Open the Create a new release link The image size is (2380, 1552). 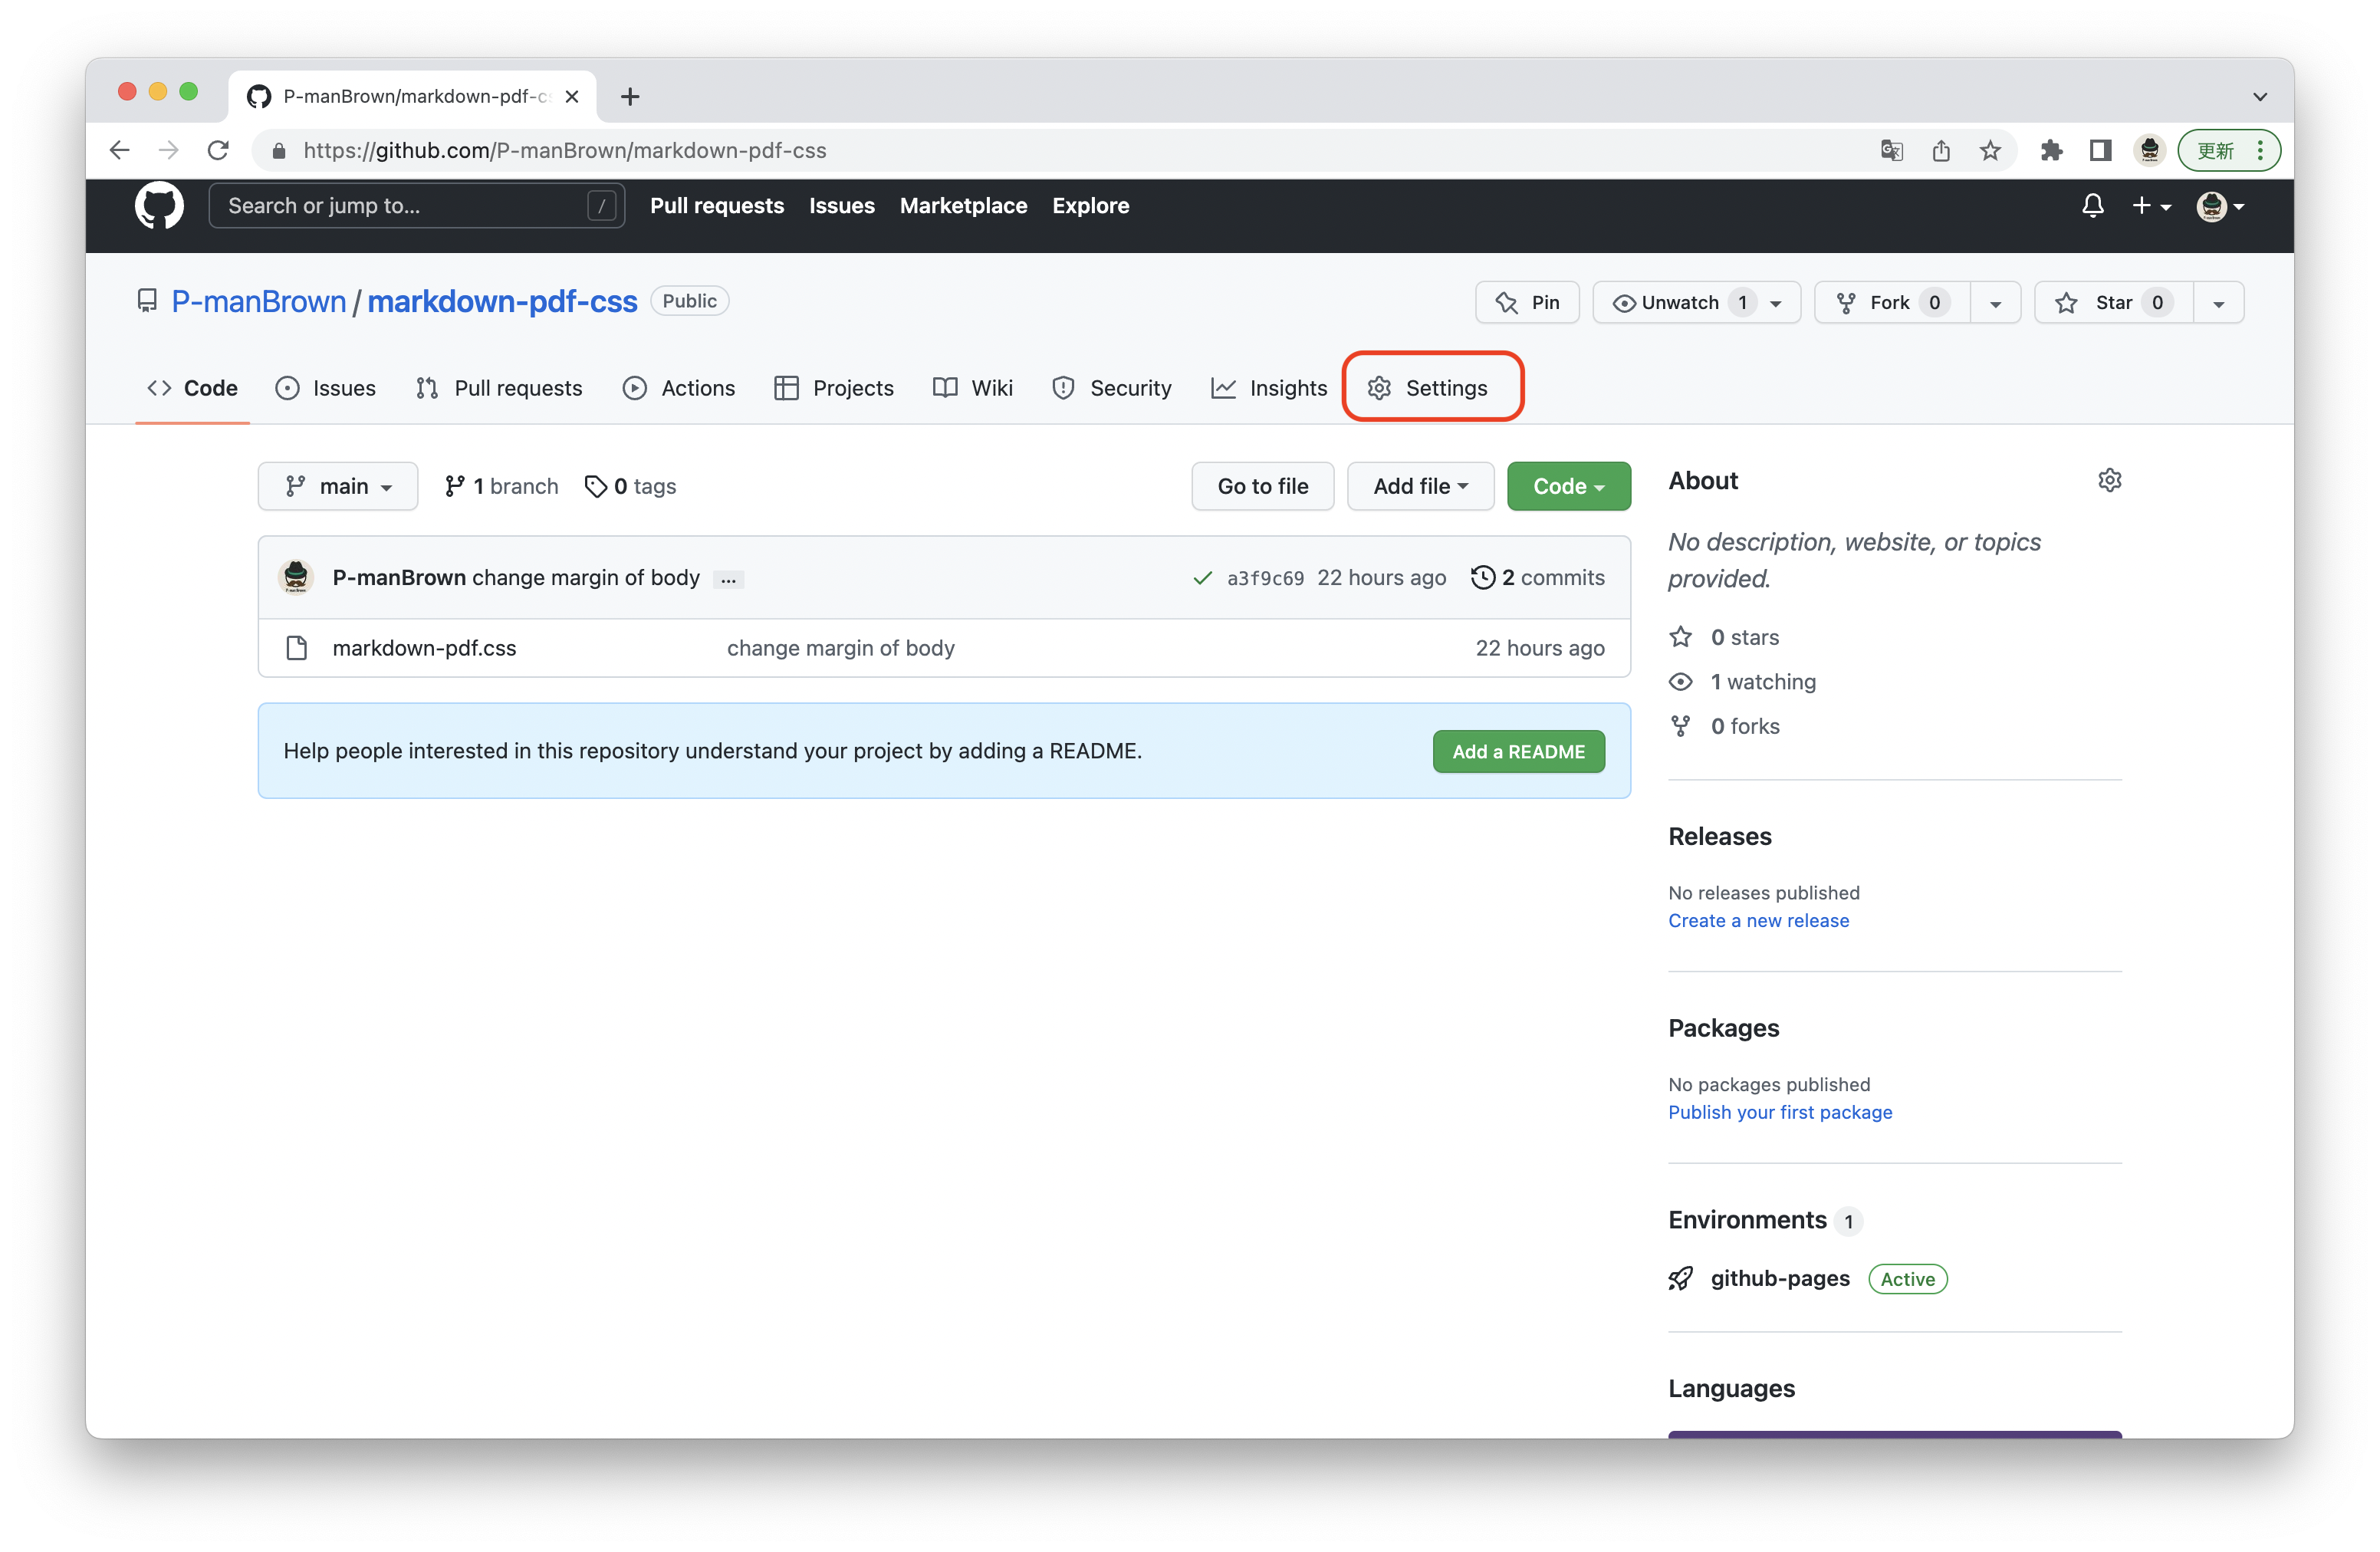[x=1758, y=921]
